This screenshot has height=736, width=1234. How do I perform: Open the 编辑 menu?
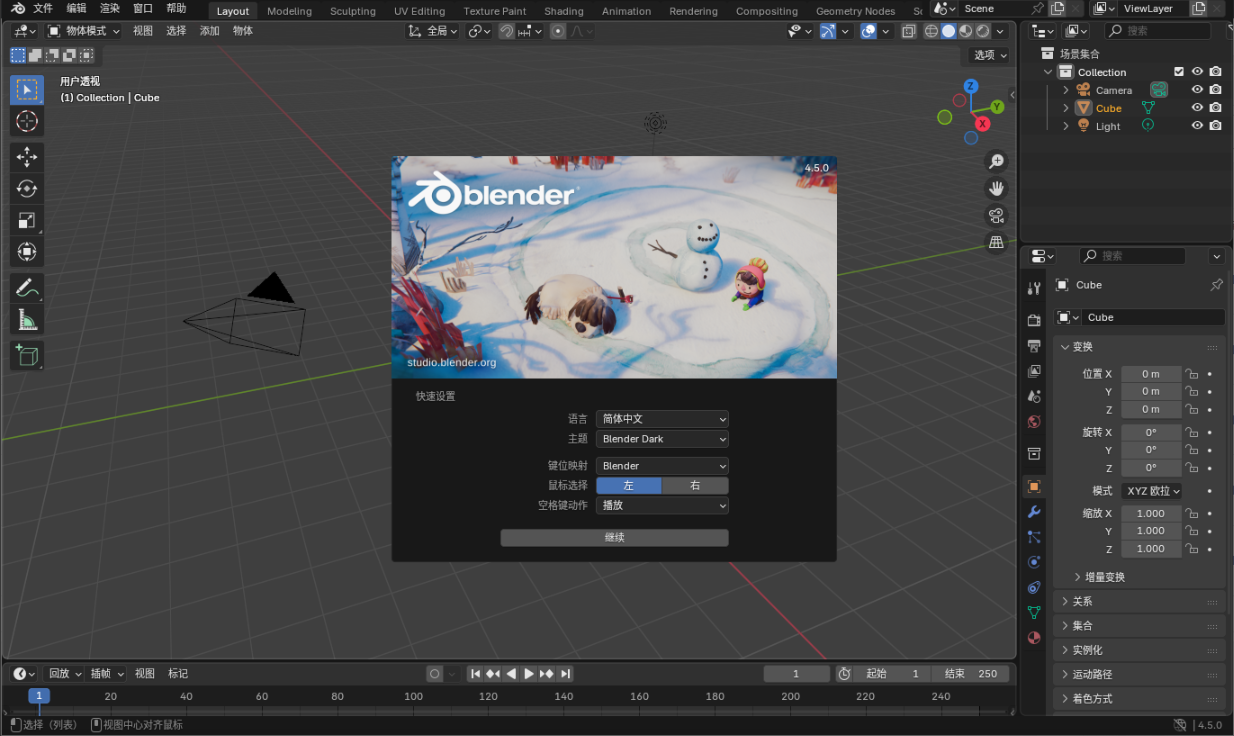tap(76, 9)
